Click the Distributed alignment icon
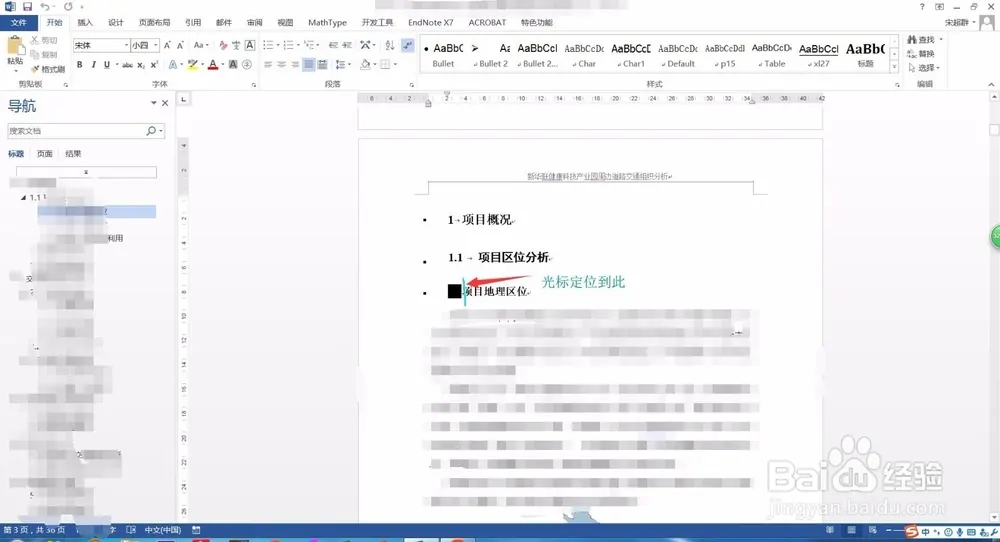1000x542 pixels. point(323,64)
